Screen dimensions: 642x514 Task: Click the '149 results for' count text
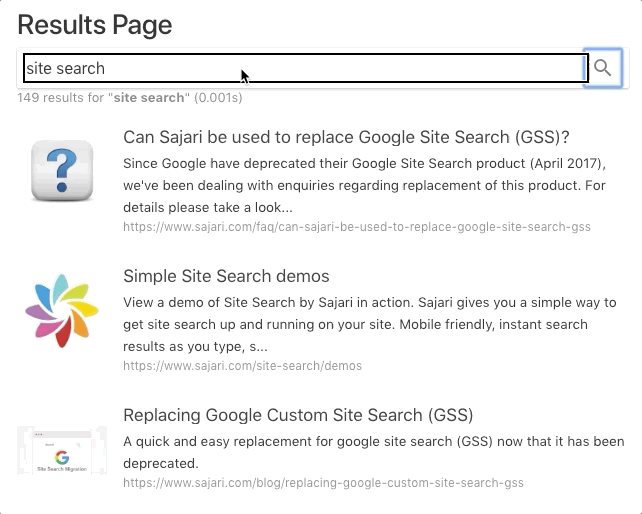click(63, 98)
